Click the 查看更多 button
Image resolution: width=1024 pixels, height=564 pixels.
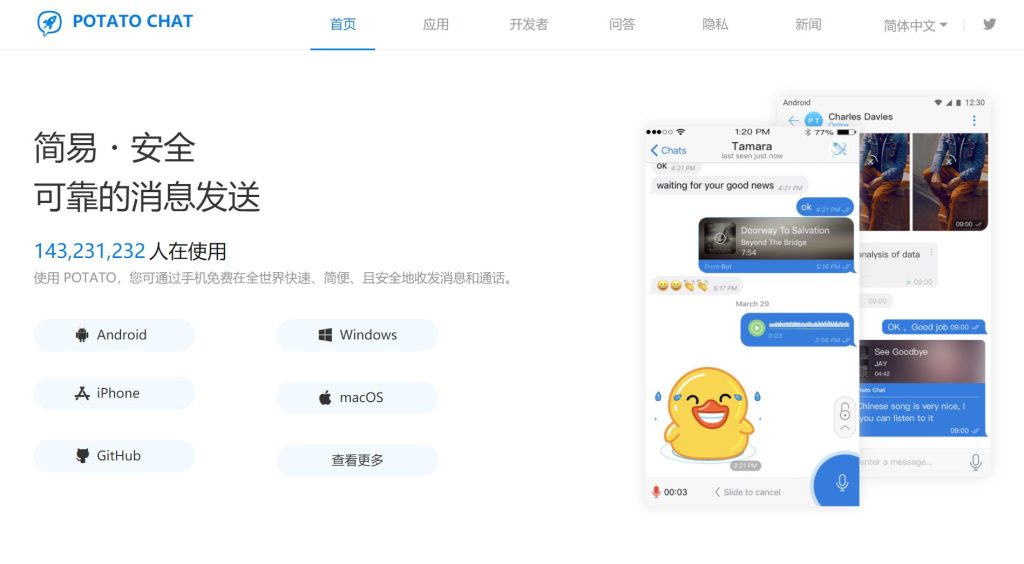(357, 460)
